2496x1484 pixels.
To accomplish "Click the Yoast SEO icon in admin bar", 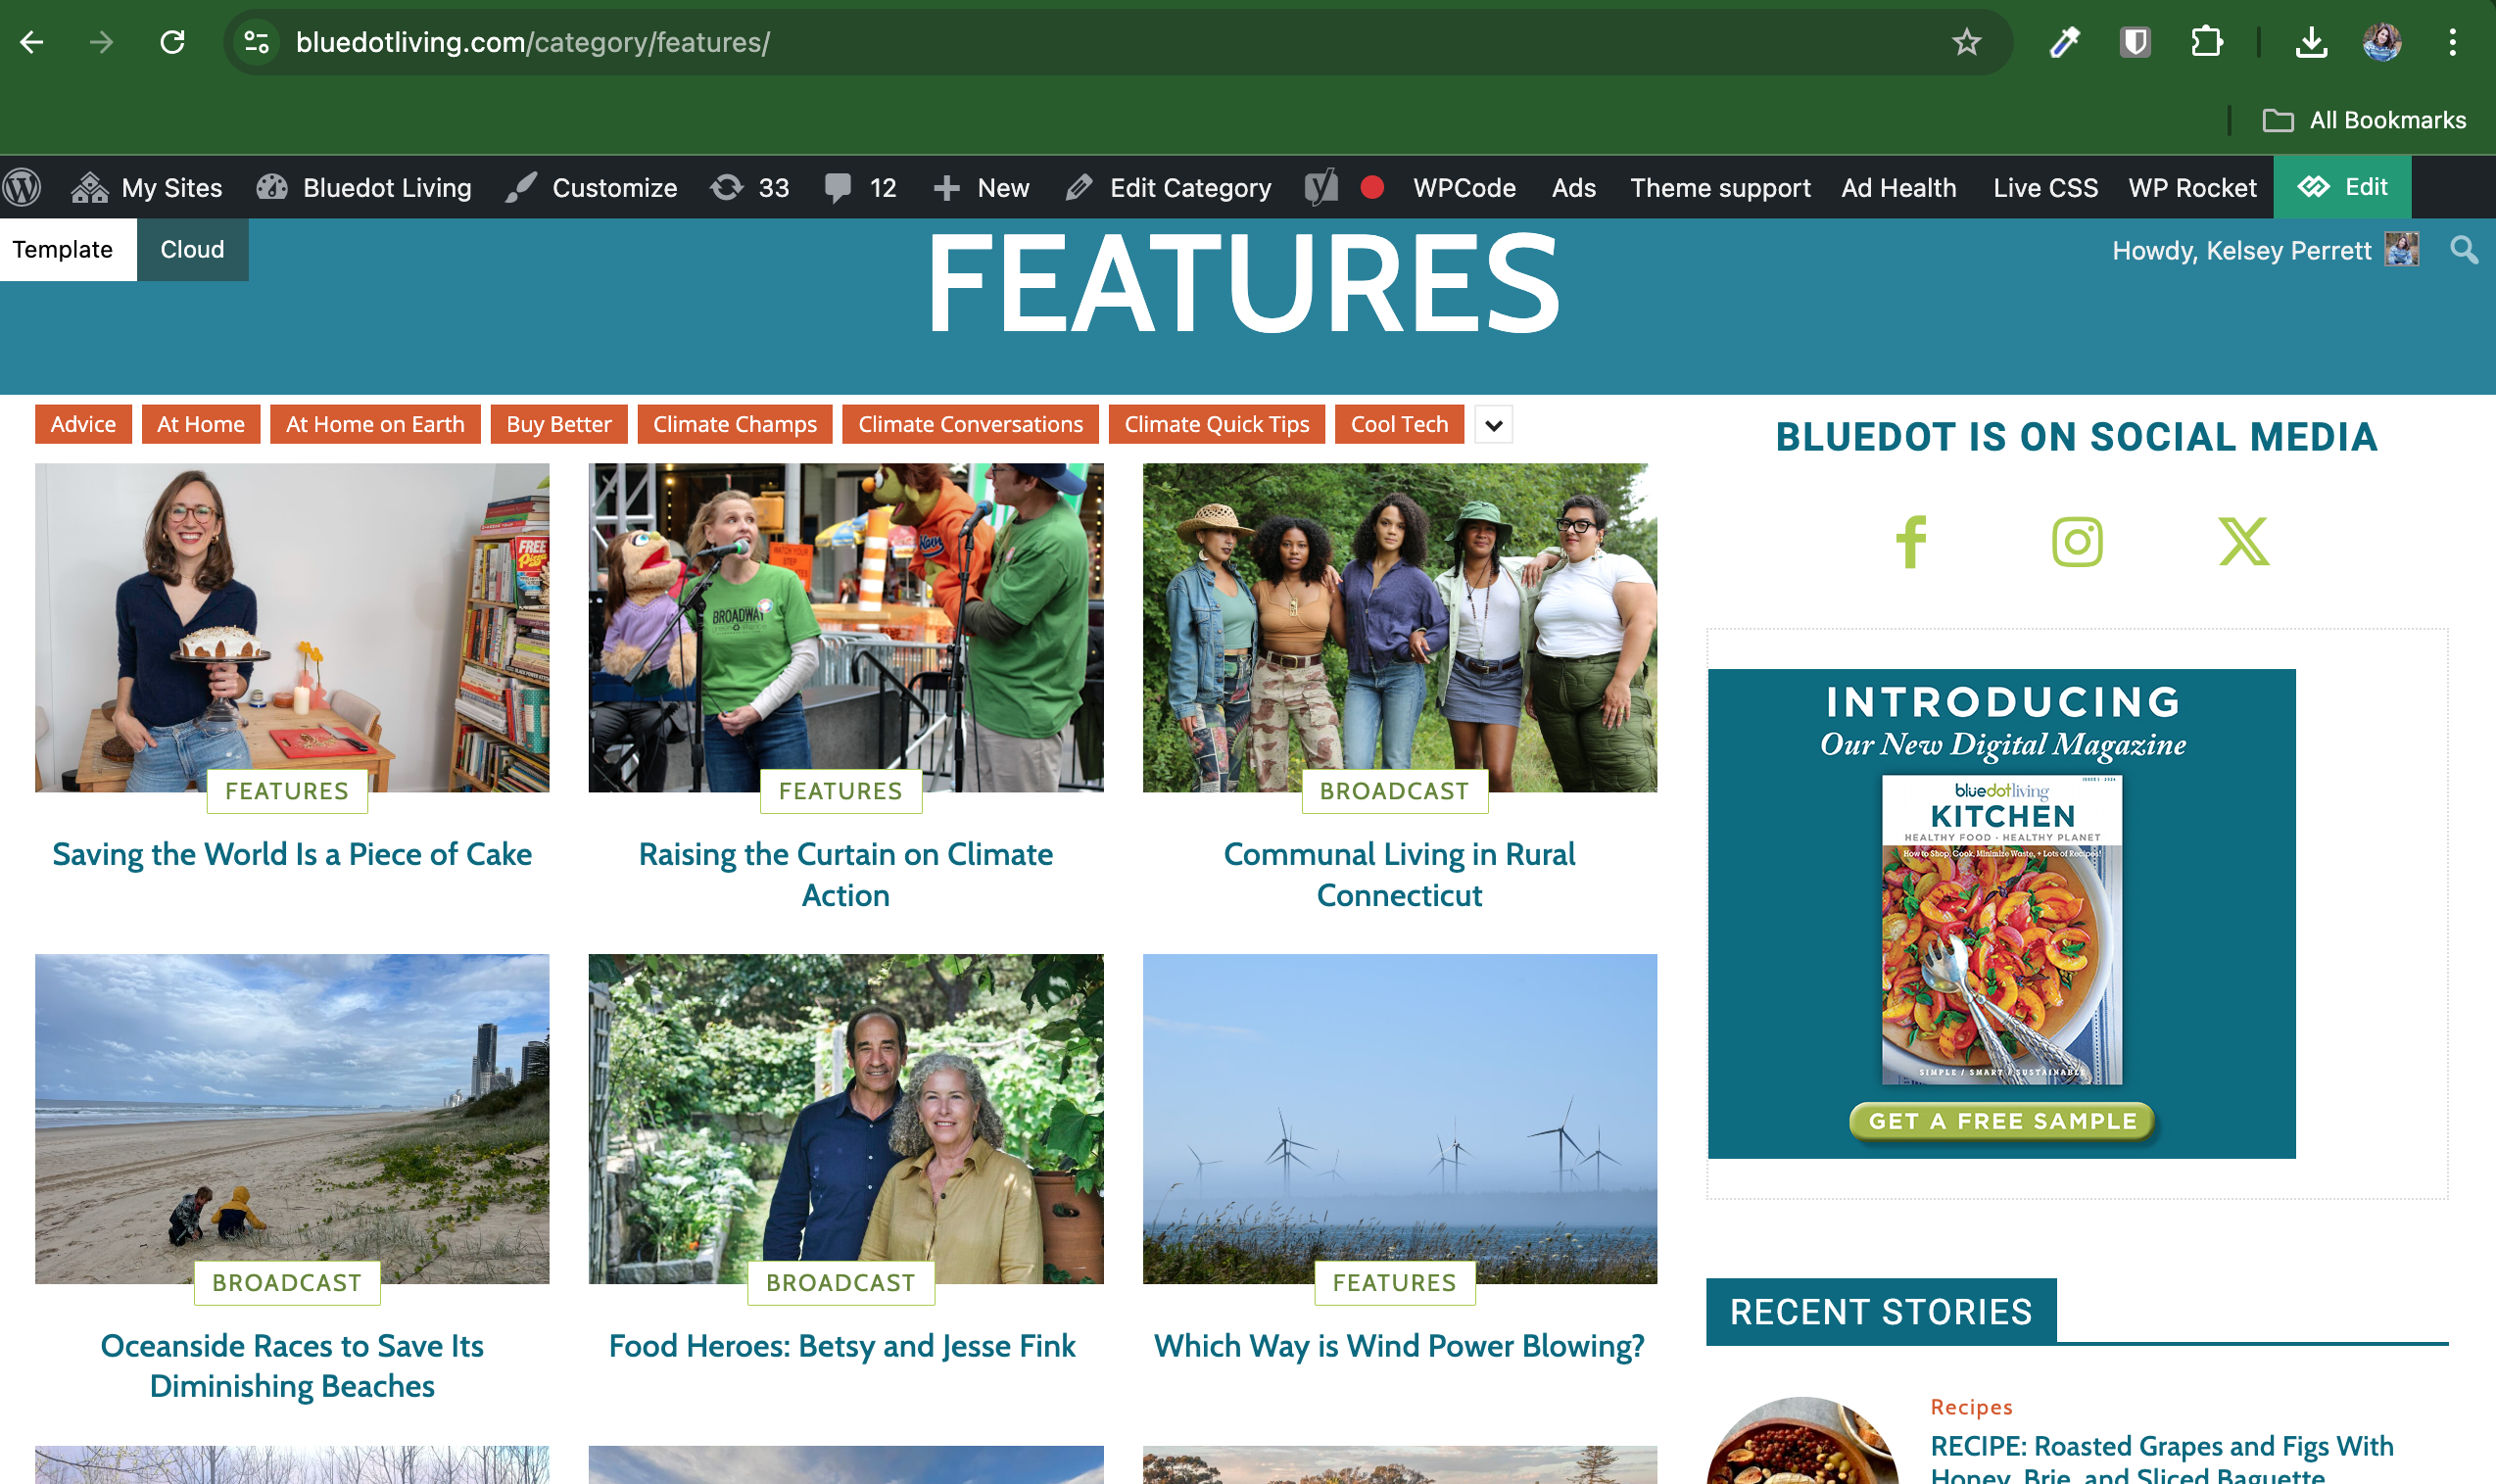I will (1321, 187).
